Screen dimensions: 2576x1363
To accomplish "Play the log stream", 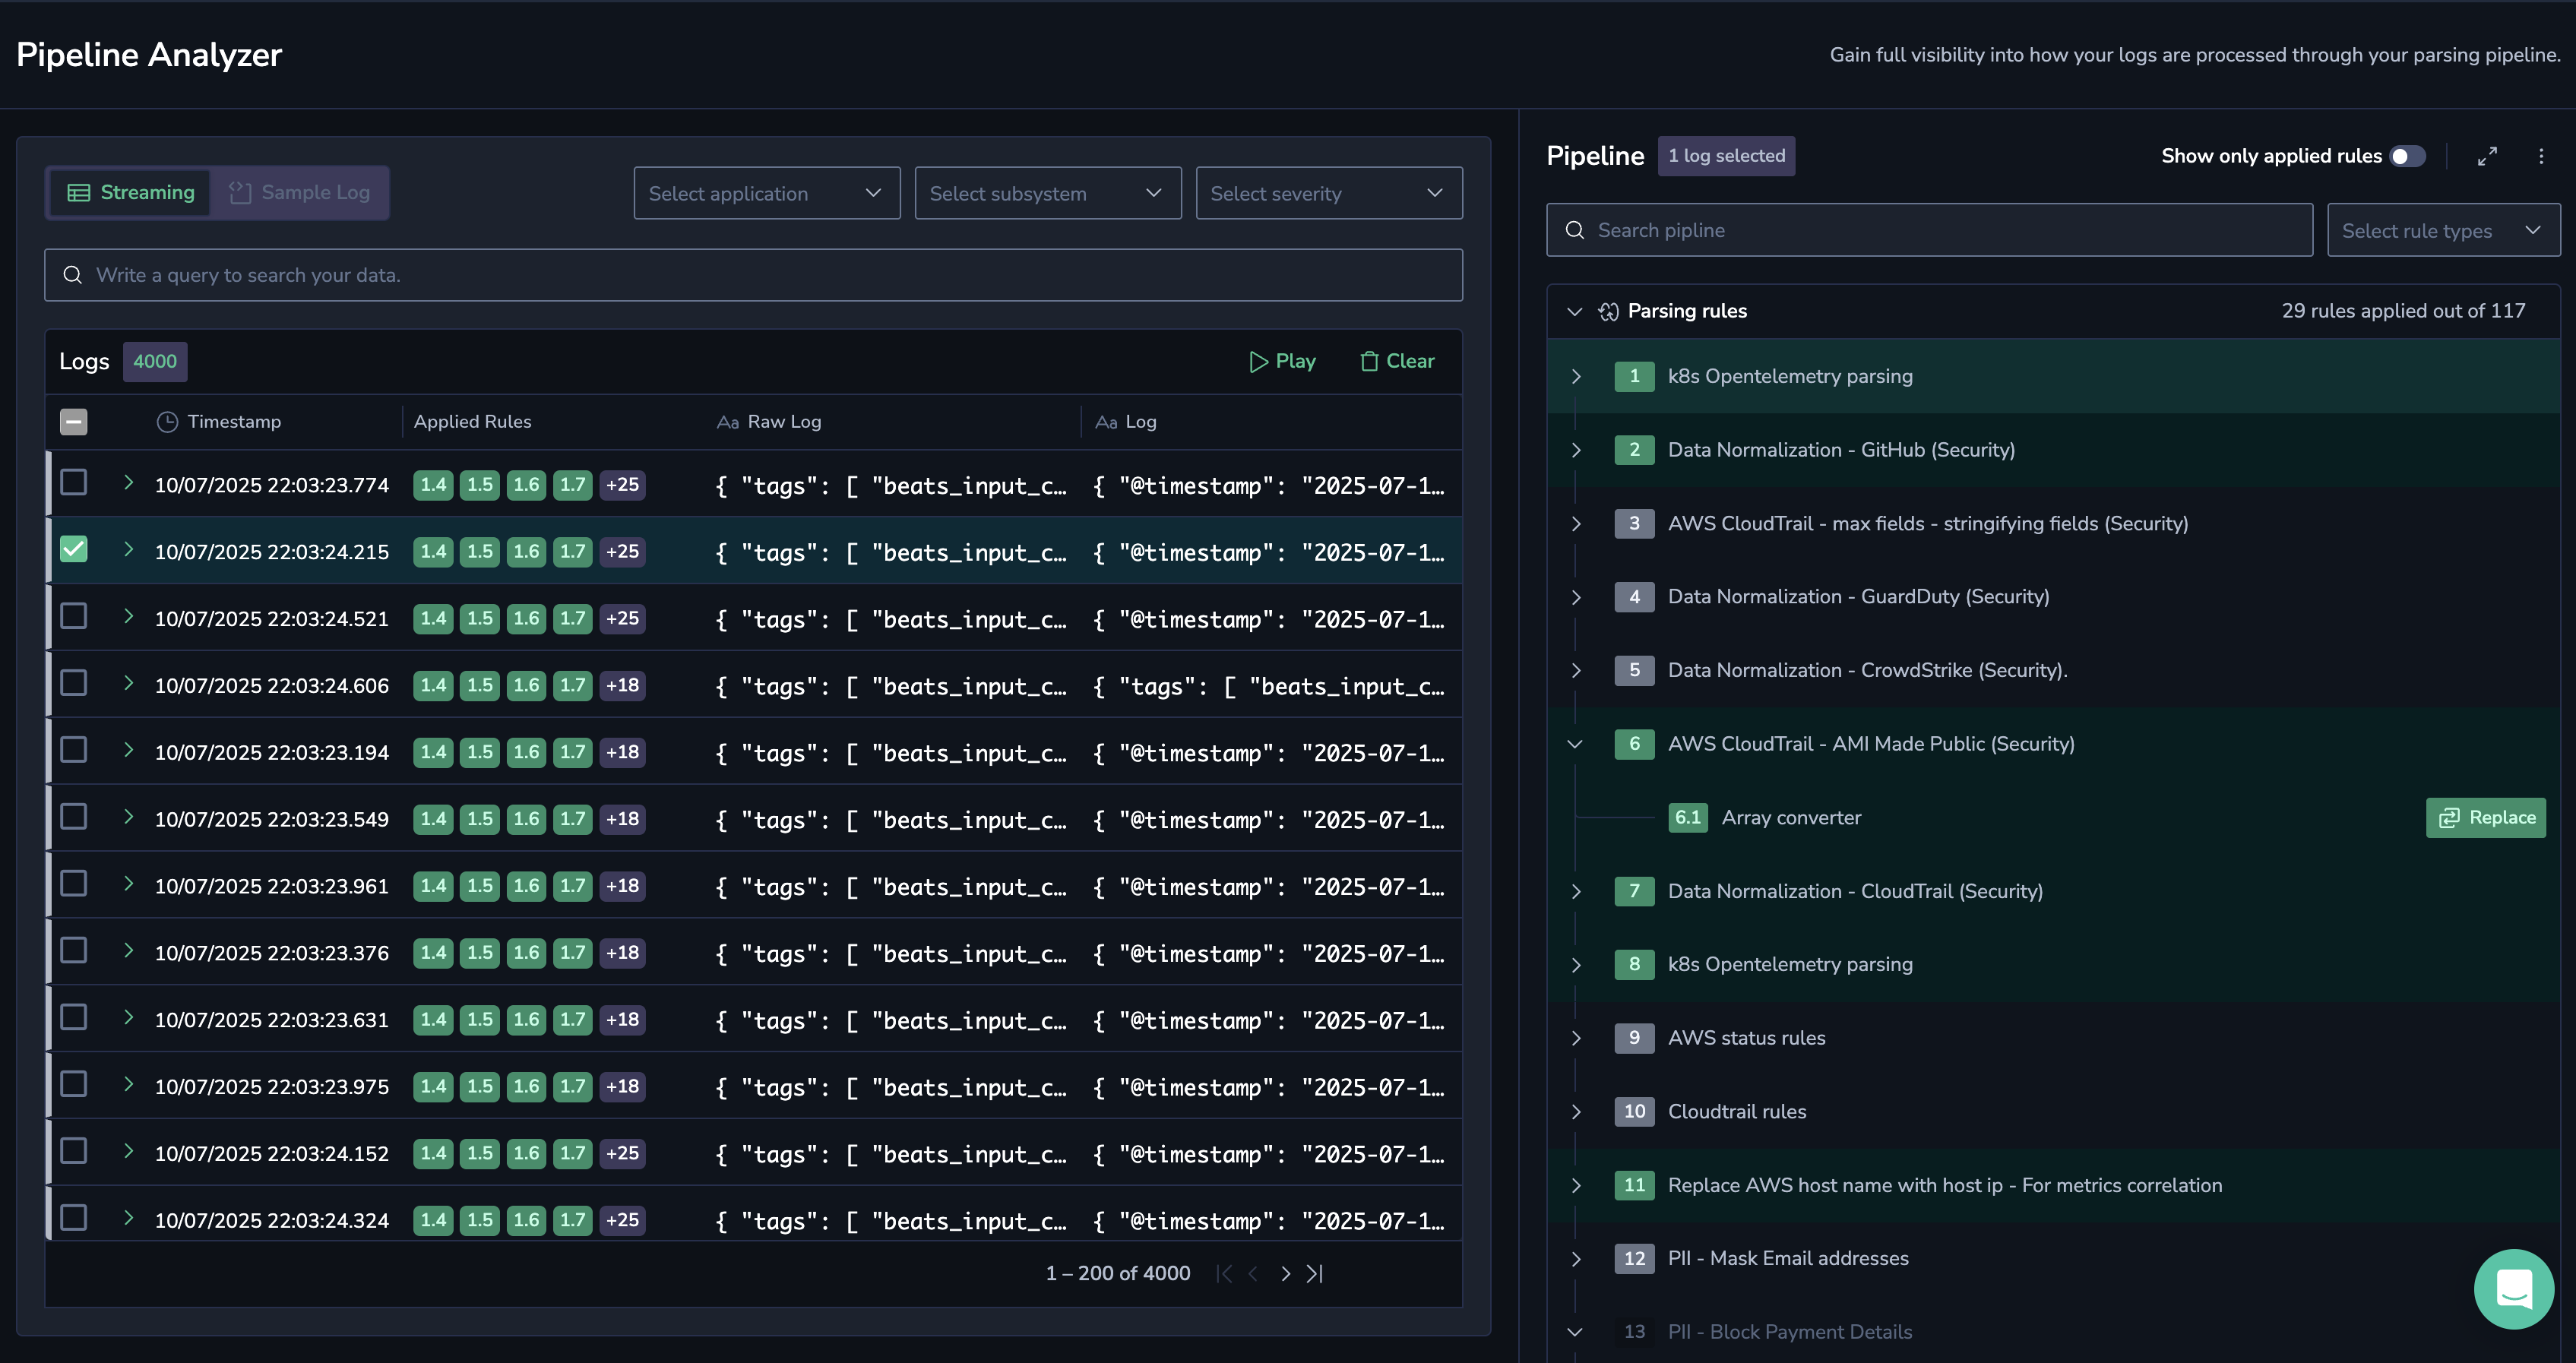I will point(1282,361).
